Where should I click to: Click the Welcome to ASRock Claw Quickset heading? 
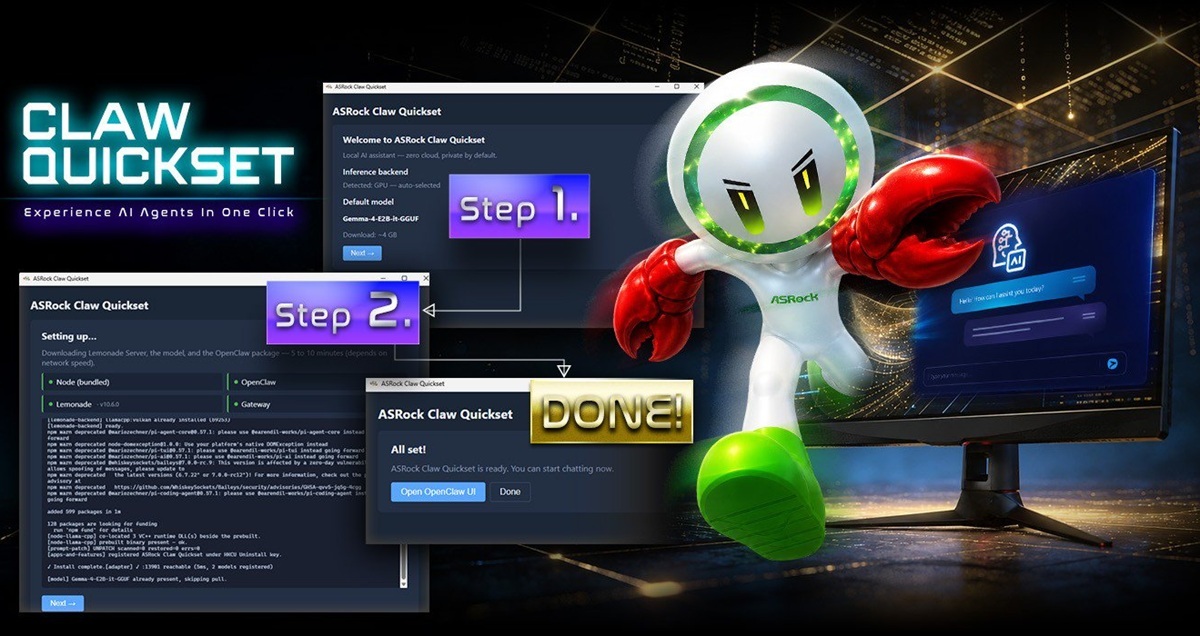tap(414, 140)
